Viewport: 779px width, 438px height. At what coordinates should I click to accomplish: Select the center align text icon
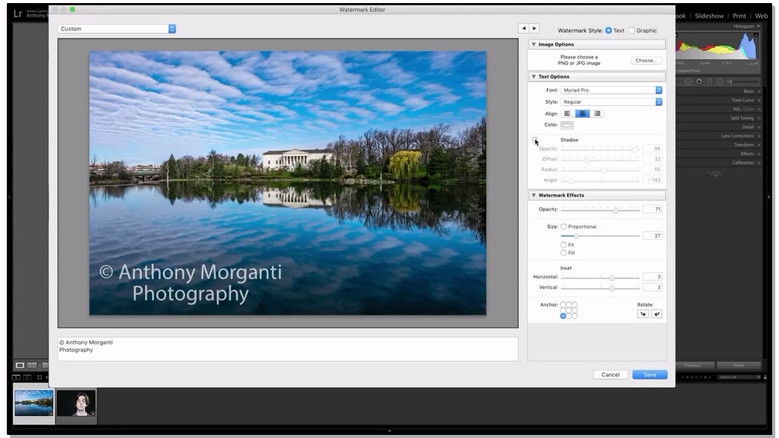[x=582, y=113]
